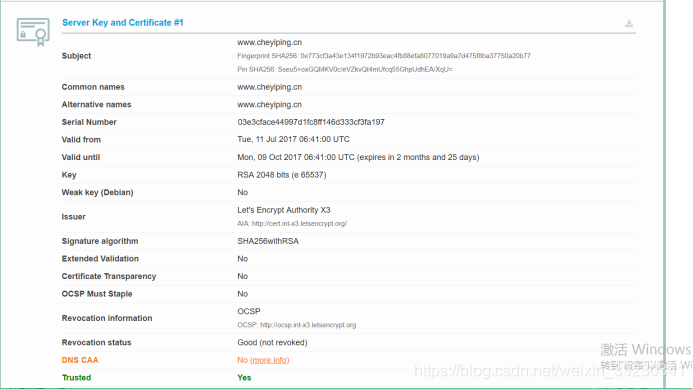Click 'Let's Encrypt Authority X3' issuer text
The image size is (693, 389).
(284, 210)
